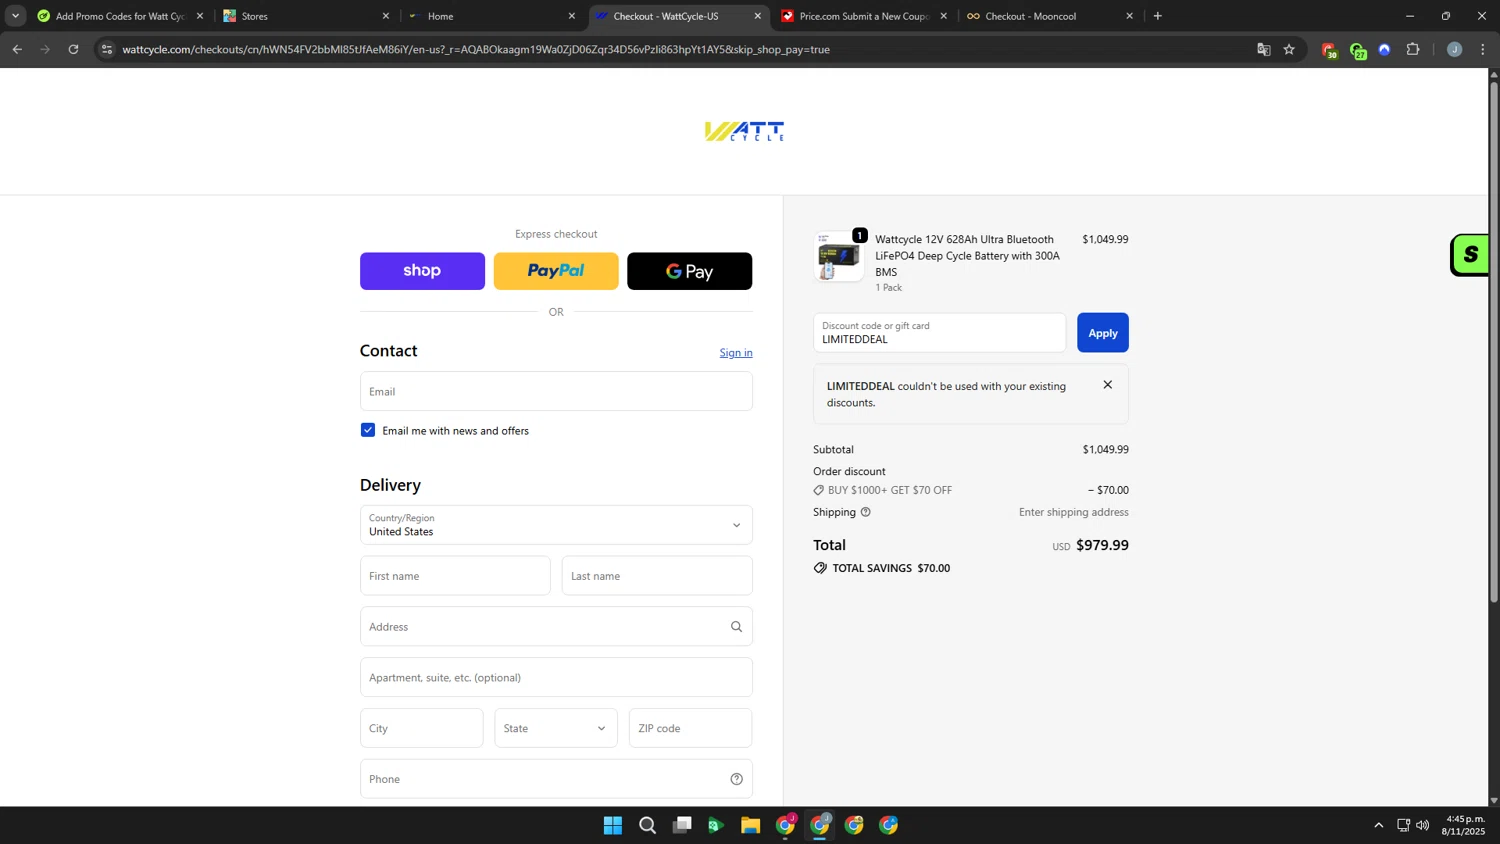Reload the current page
The height and width of the screenshot is (844, 1500).
click(73, 49)
